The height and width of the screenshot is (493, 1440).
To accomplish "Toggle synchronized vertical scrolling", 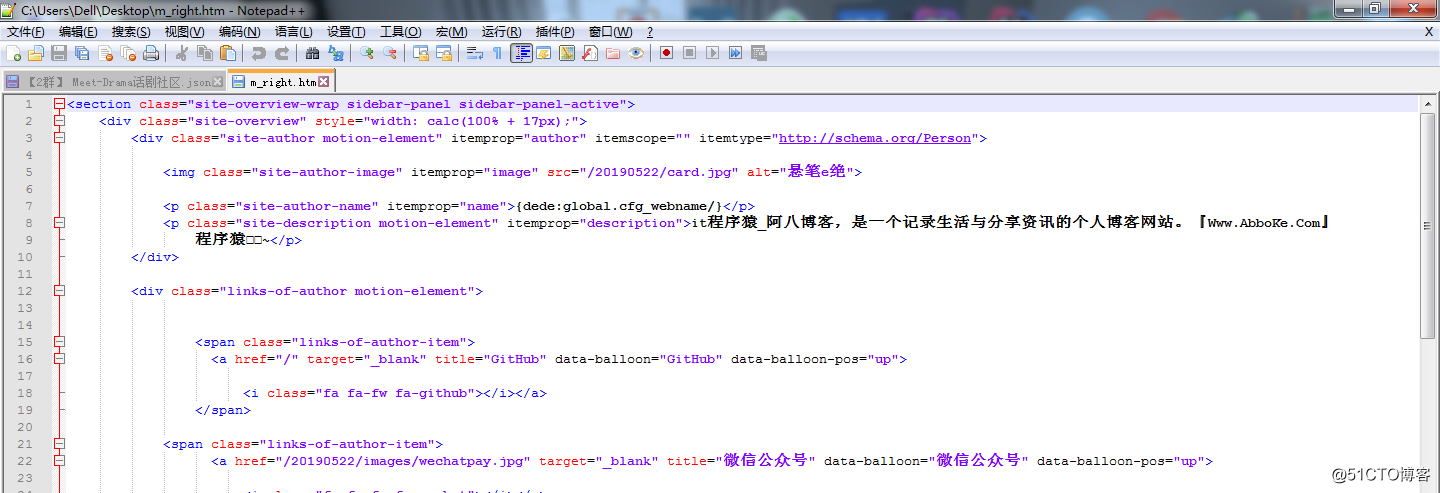I will coord(421,53).
